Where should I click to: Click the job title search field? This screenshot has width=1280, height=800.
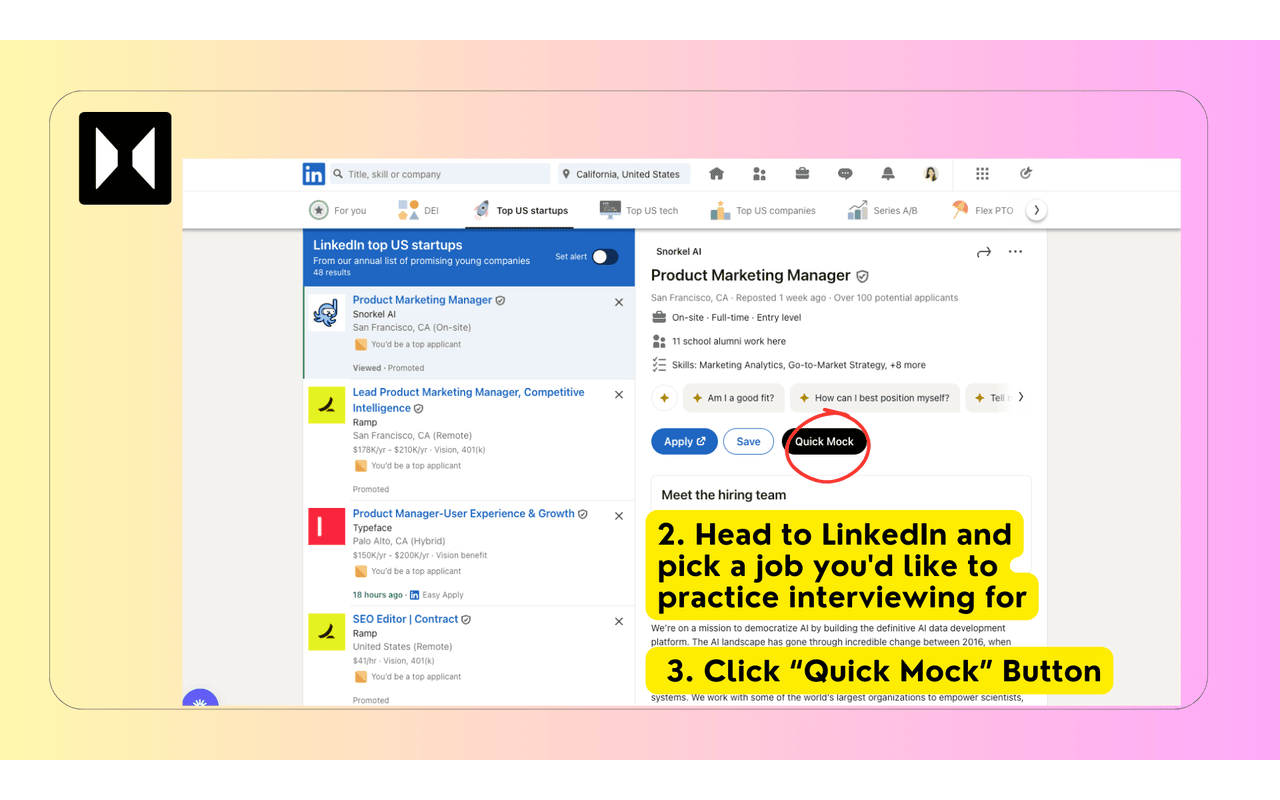440,174
